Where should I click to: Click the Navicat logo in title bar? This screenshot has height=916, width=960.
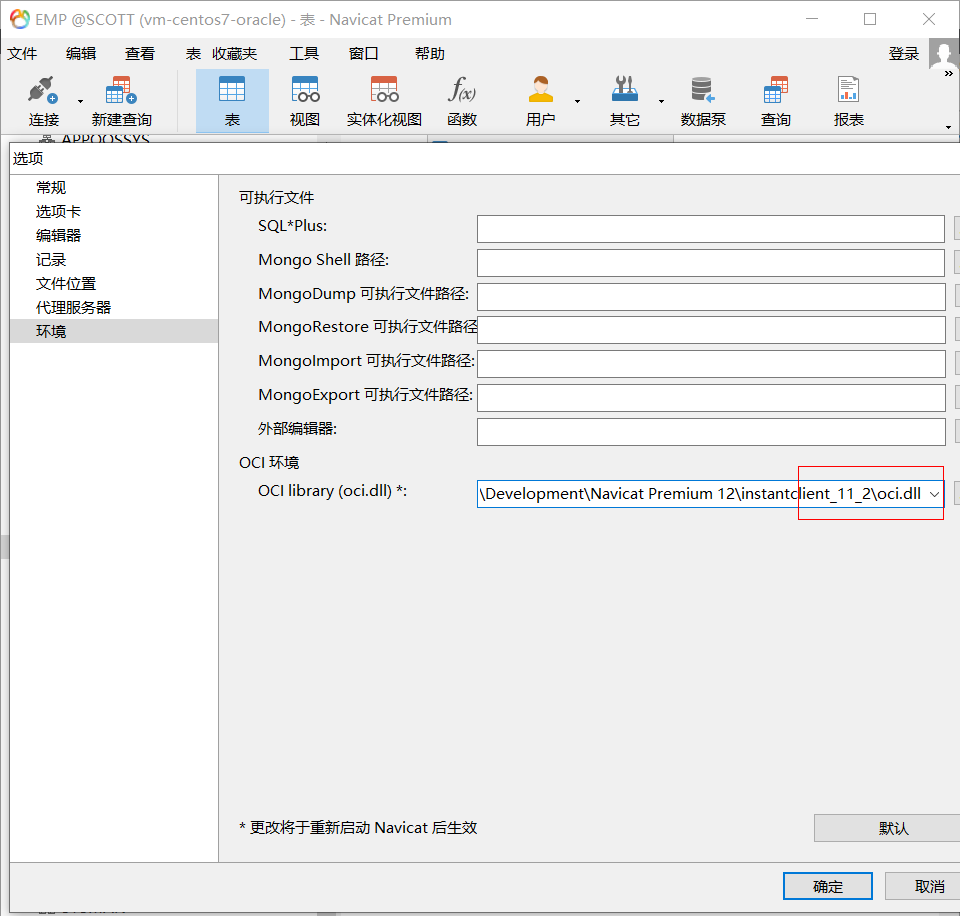tap(20, 20)
